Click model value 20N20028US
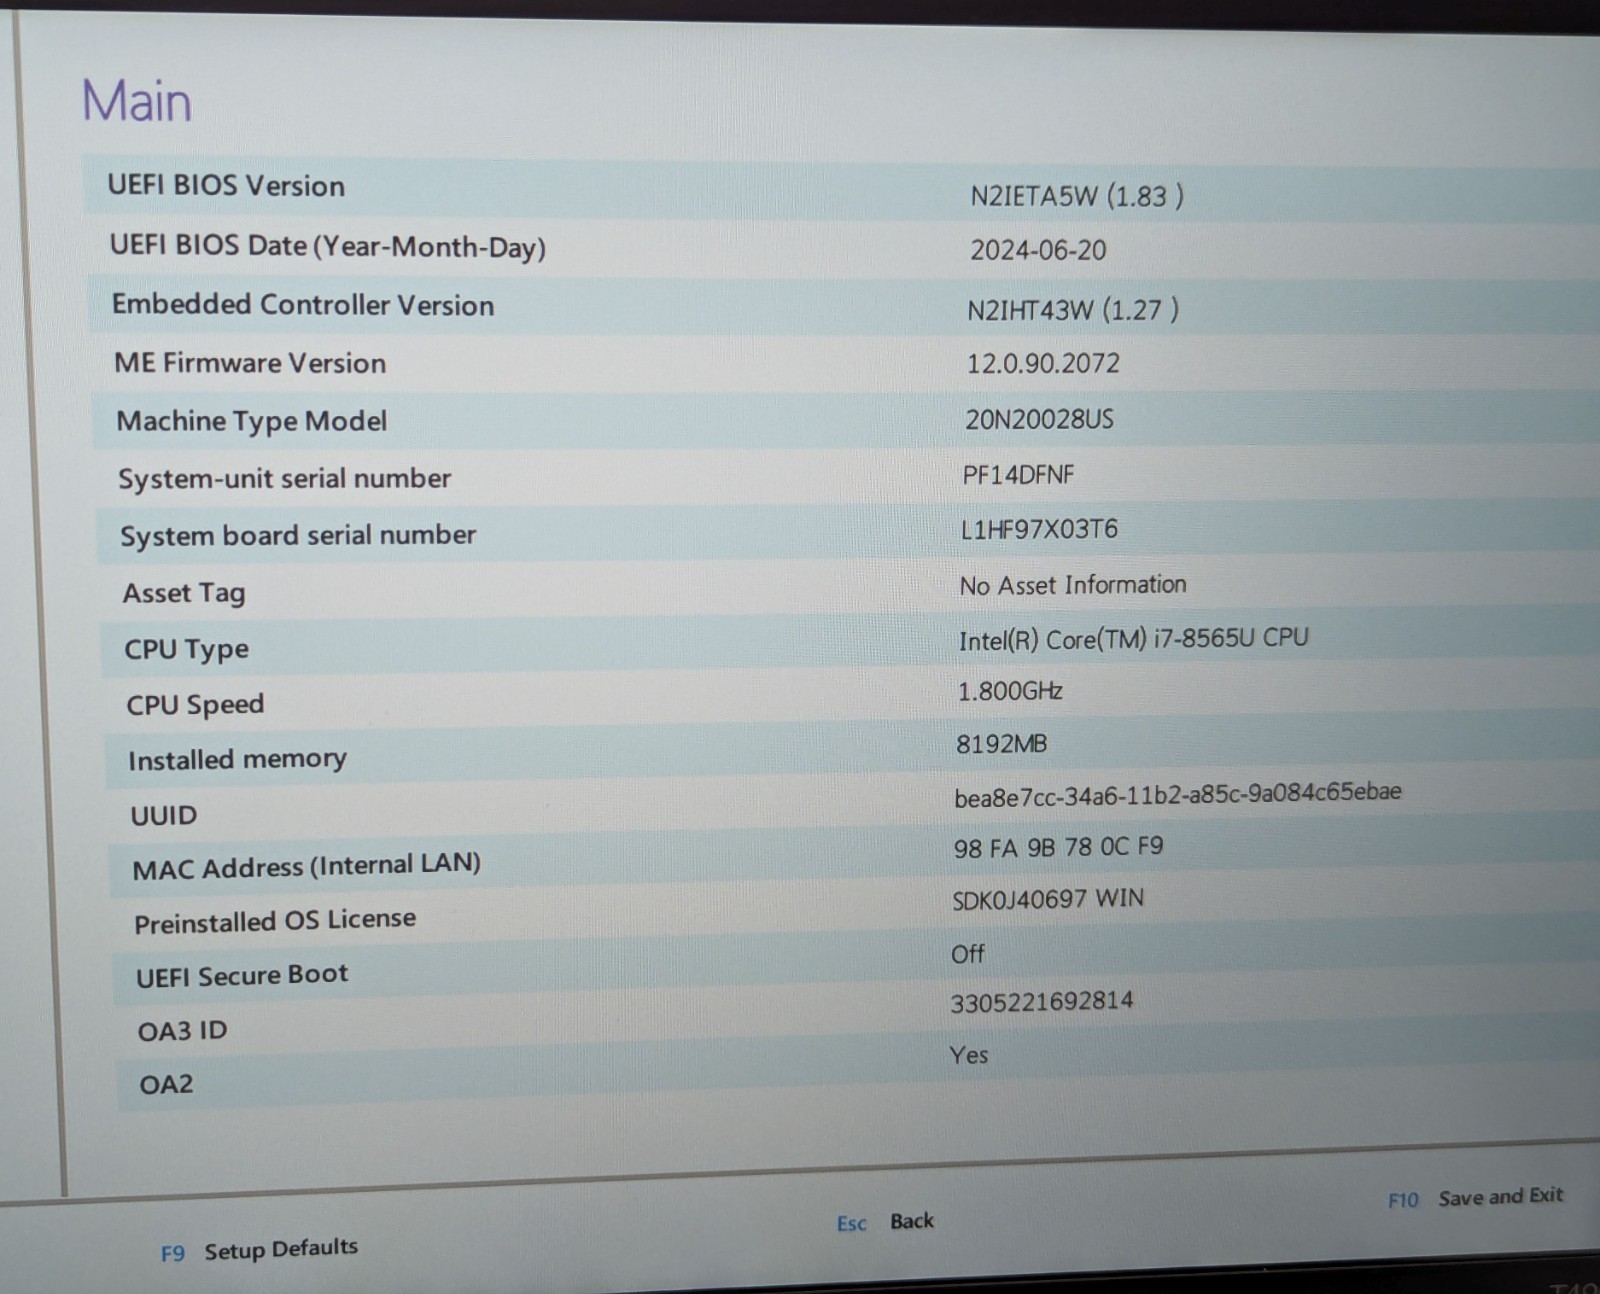The height and width of the screenshot is (1294, 1600). coord(1039,419)
